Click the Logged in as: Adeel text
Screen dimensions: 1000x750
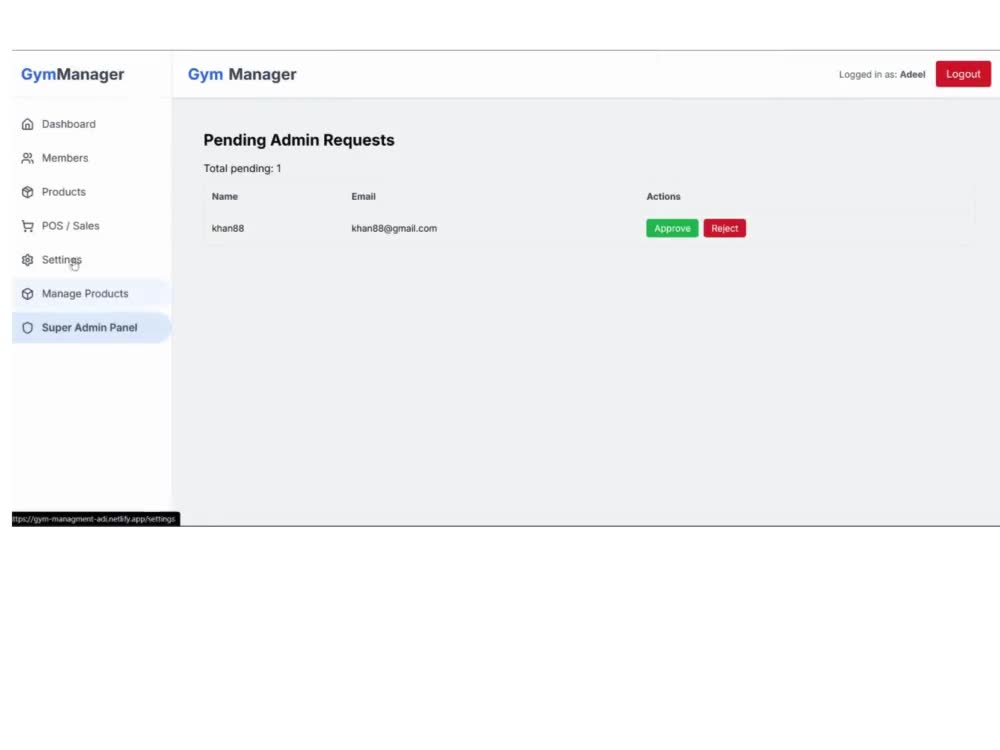882,75
